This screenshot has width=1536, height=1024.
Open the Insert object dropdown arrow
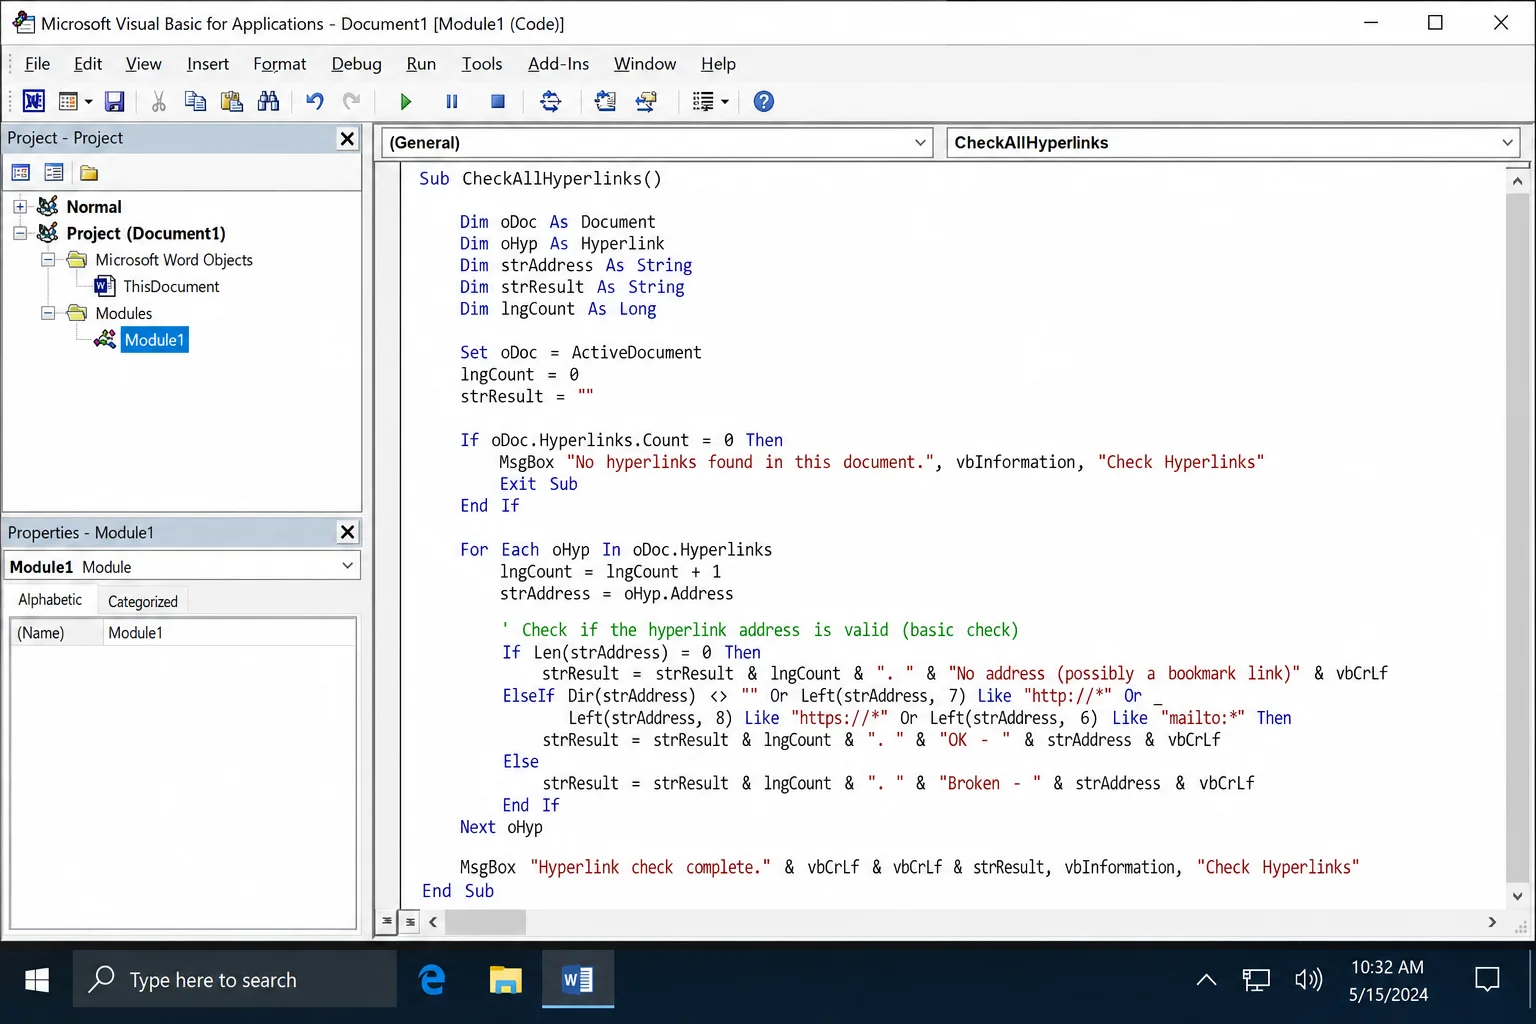coord(89,101)
